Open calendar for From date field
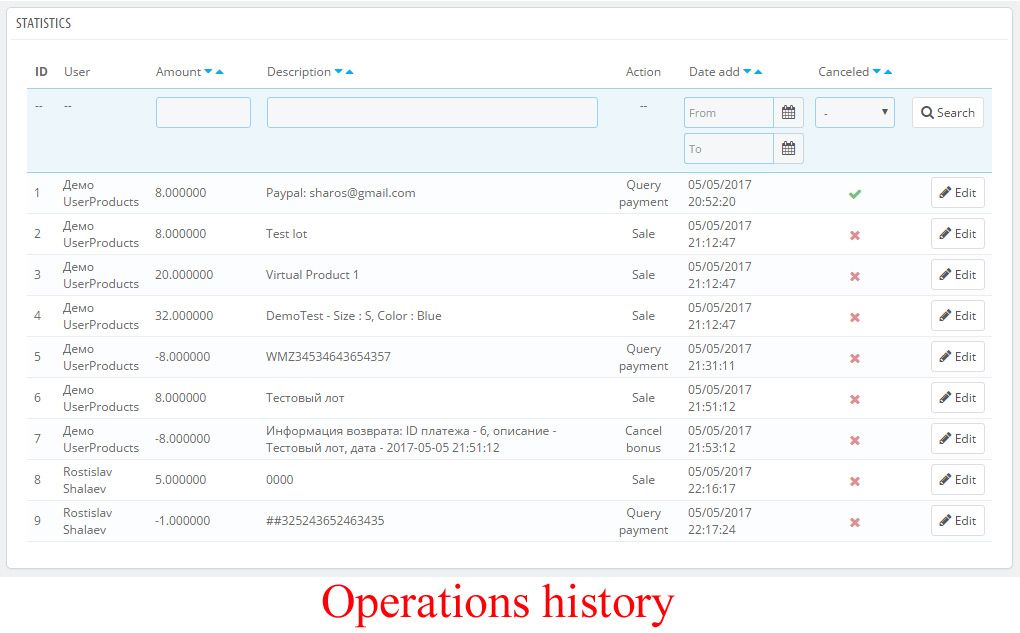The height and width of the screenshot is (633, 1020). tap(788, 113)
